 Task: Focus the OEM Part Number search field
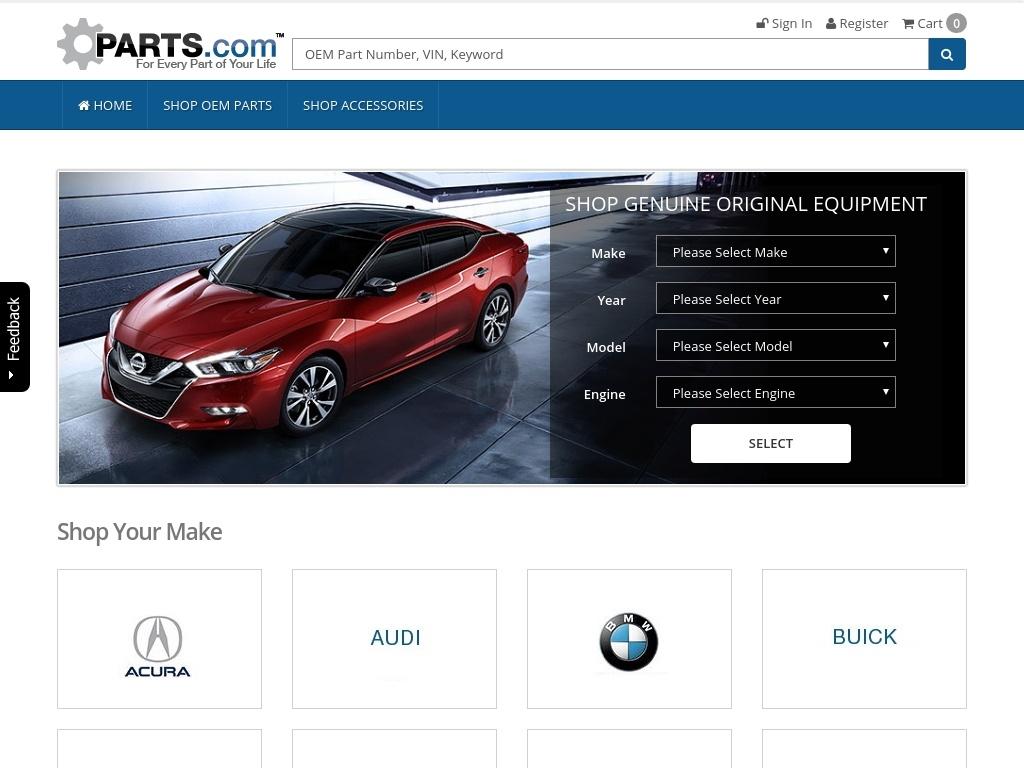(610, 54)
